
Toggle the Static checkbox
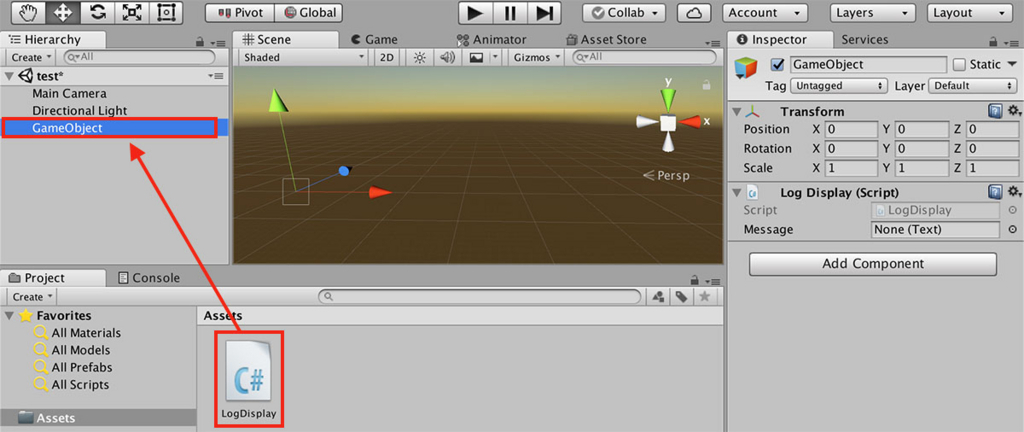(959, 64)
